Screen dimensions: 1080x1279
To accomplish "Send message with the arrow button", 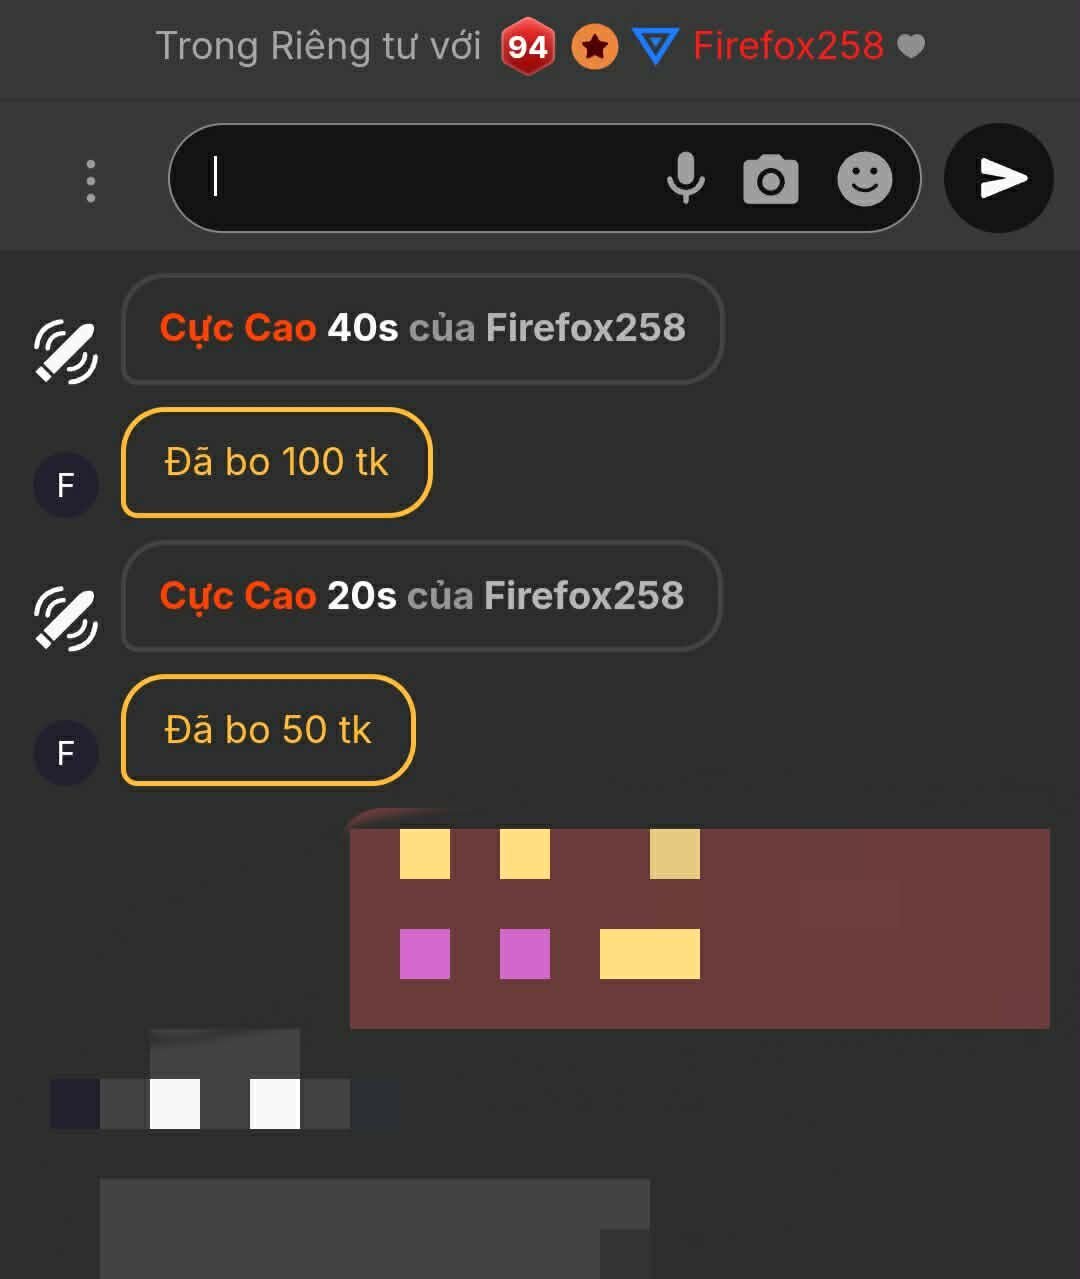I will [x=999, y=178].
